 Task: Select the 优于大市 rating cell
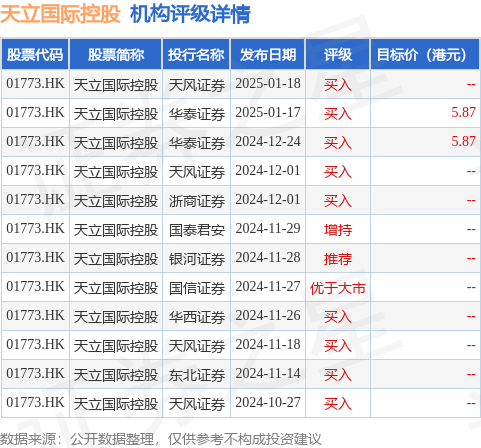[338, 288]
